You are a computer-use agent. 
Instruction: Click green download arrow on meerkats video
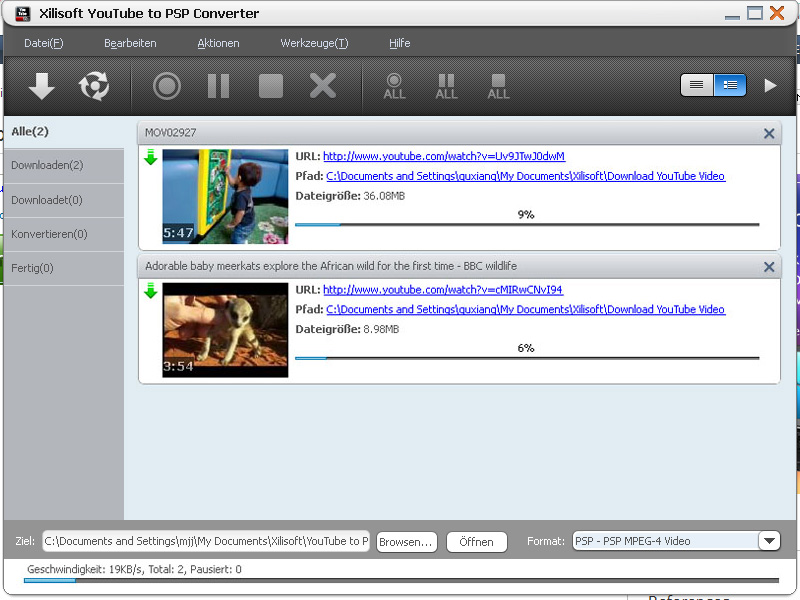click(x=151, y=291)
